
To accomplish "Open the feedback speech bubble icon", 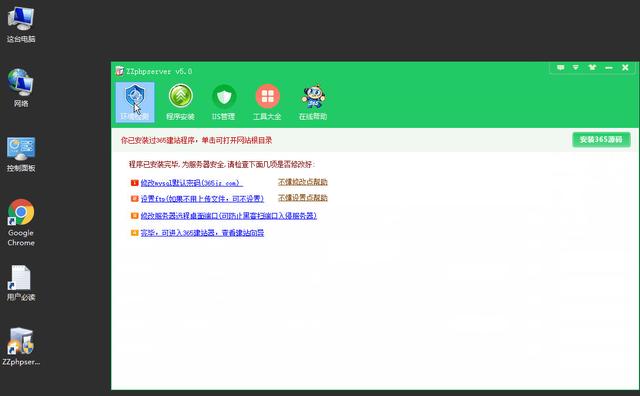I will [x=560, y=67].
